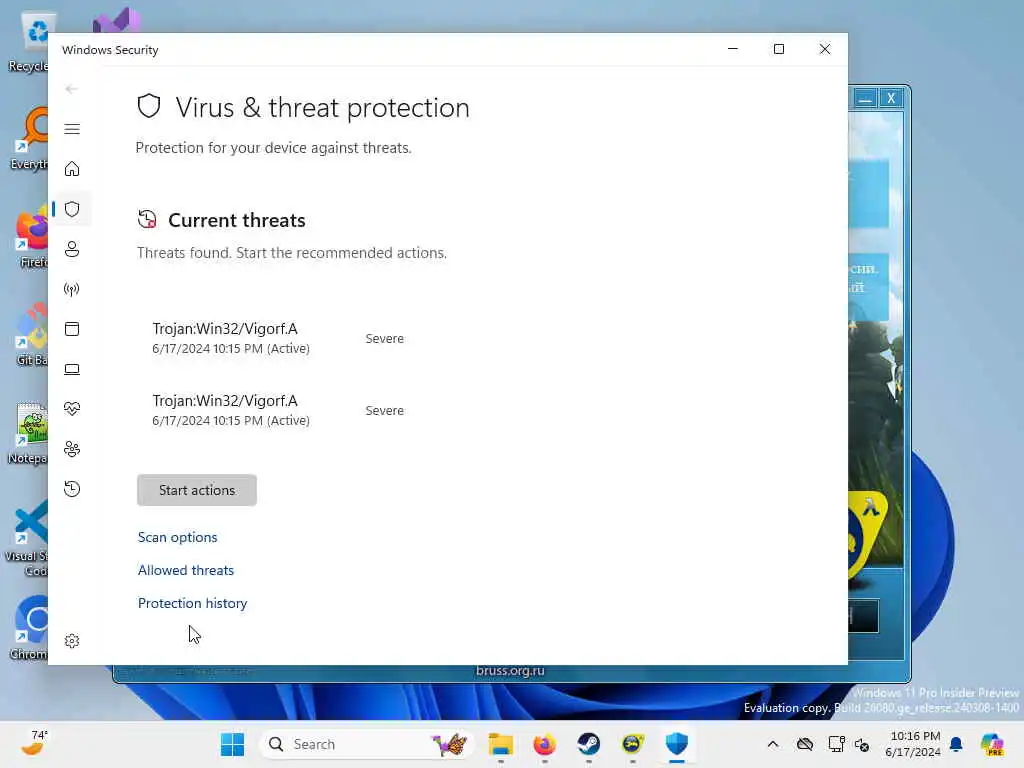Open the clock and date panel
1024x768 pixels.
[x=913, y=744]
